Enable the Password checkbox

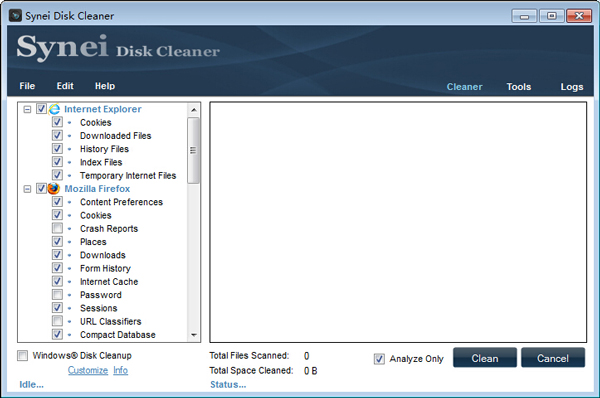[57, 295]
